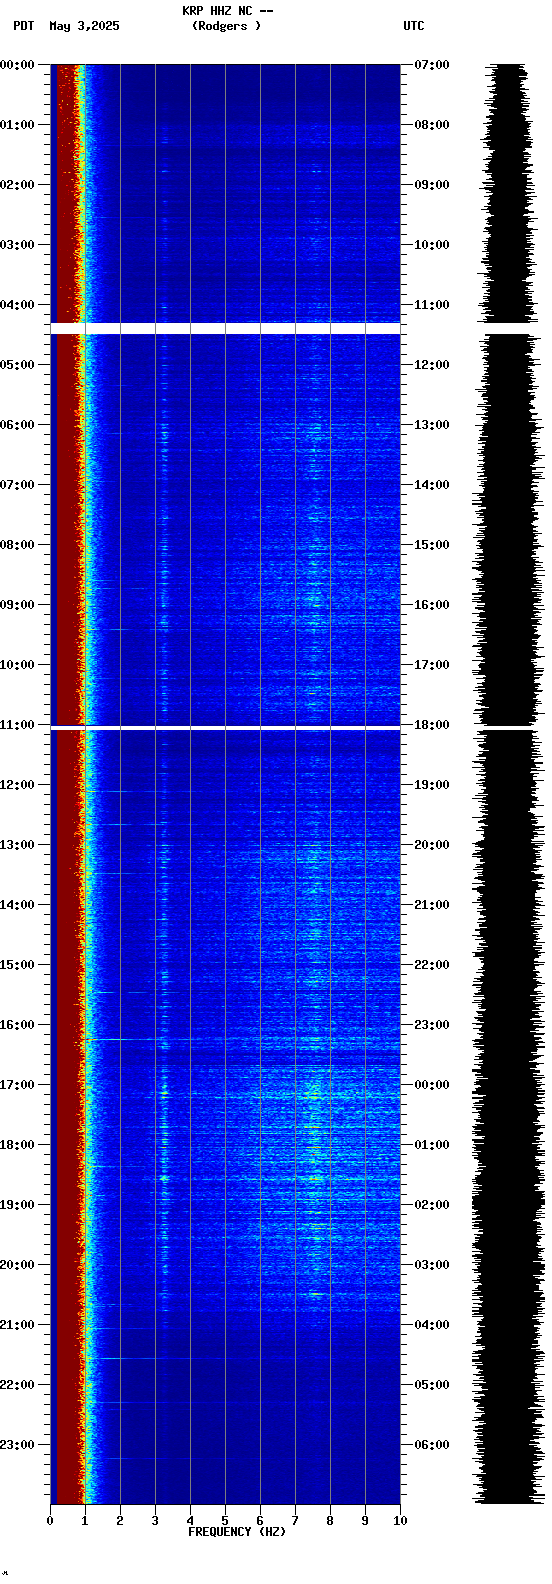Click the '(Rodgers )' subtitle text

[x=226, y=26]
